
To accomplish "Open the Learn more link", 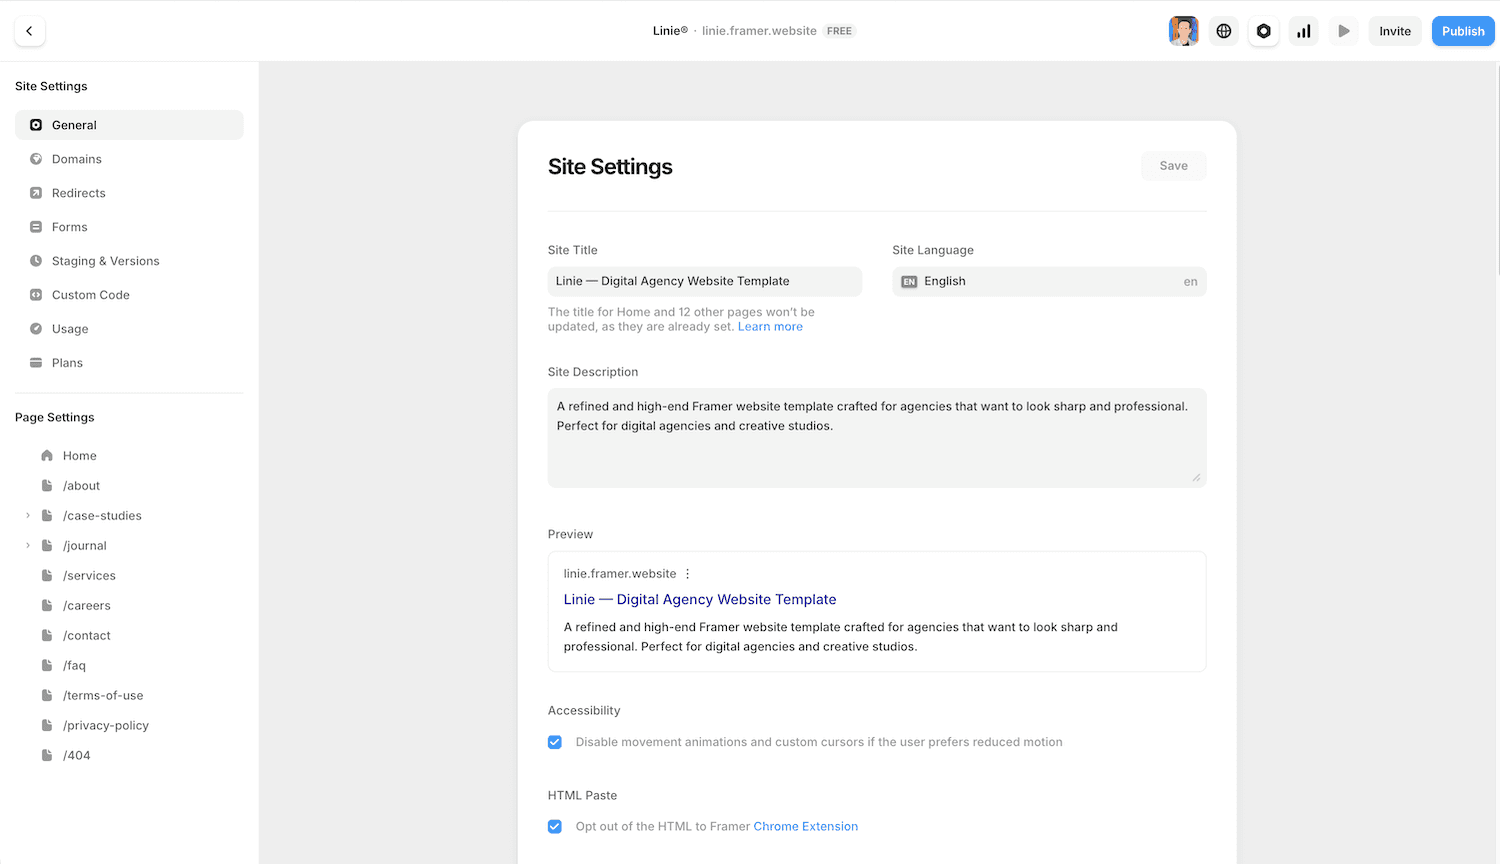I will (x=770, y=326).
